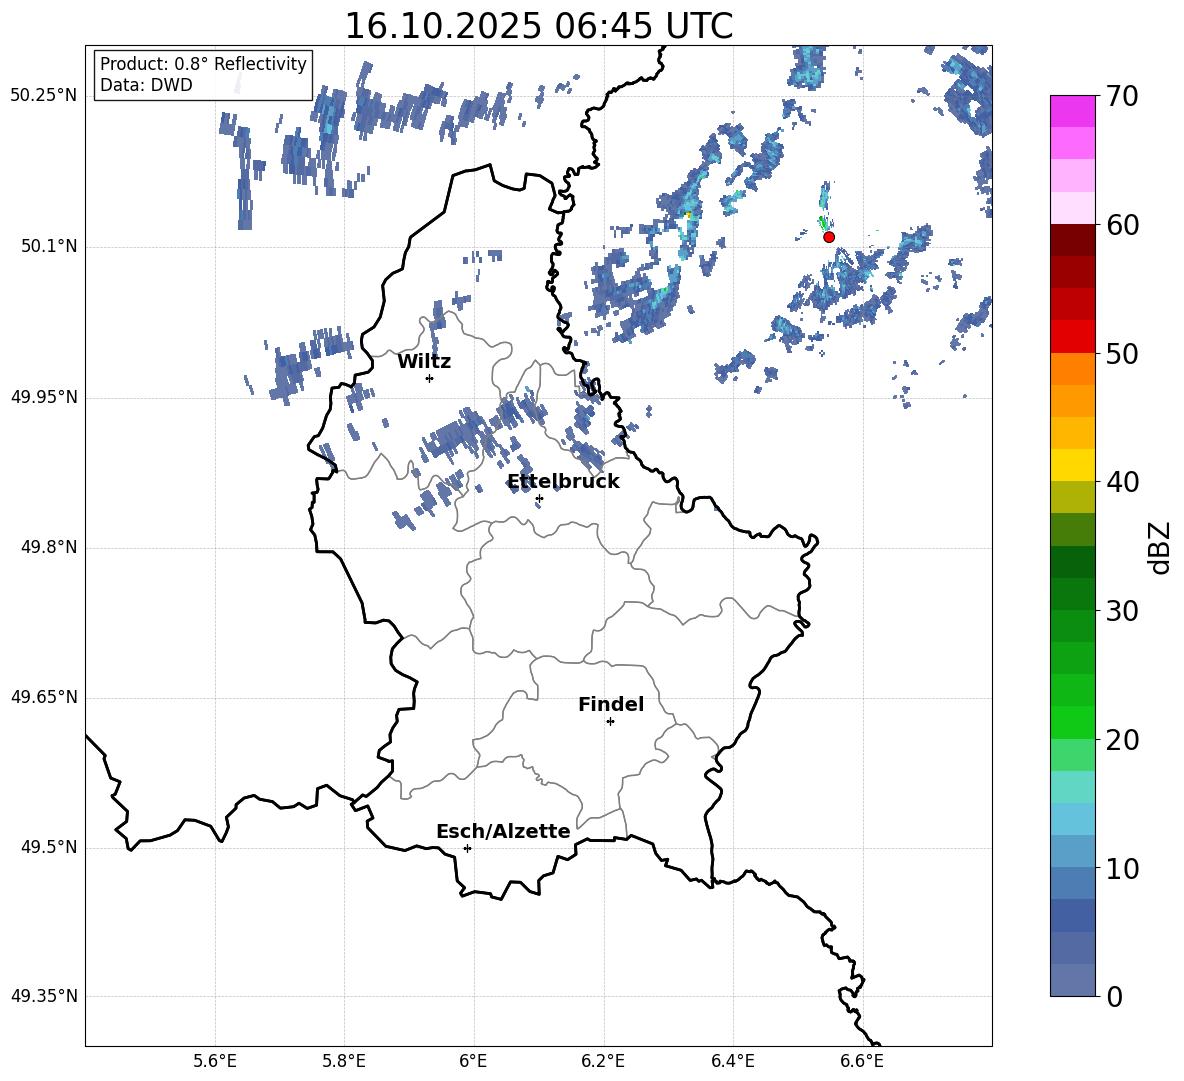Select the 'Wiltz' label text
This screenshot has height=1081, width=1184.
pos(424,362)
